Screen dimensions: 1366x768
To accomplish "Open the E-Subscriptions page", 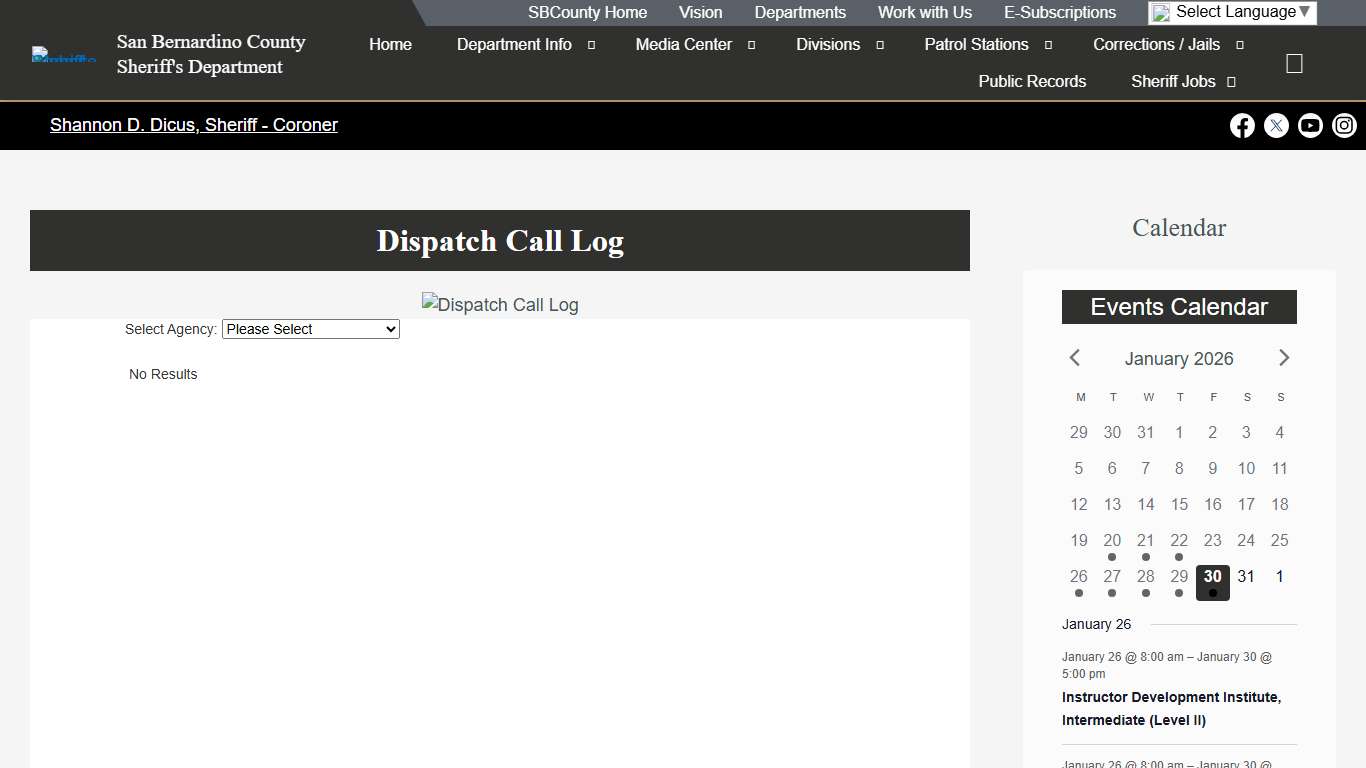I will click(1060, 12).
